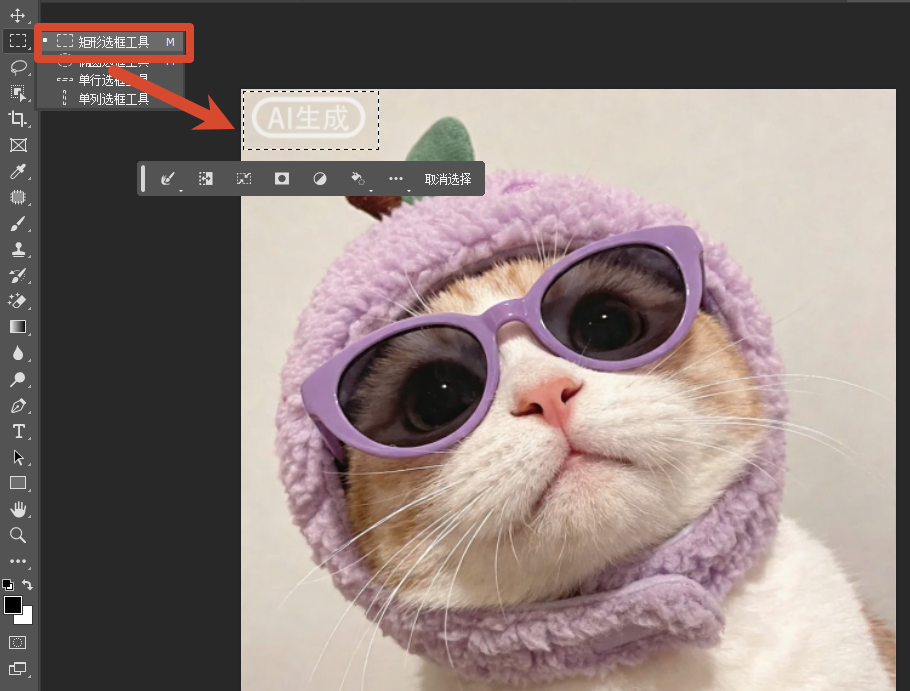Swap foreground and background colors
Screen dimensions: 910x691
tap(27, 584)
